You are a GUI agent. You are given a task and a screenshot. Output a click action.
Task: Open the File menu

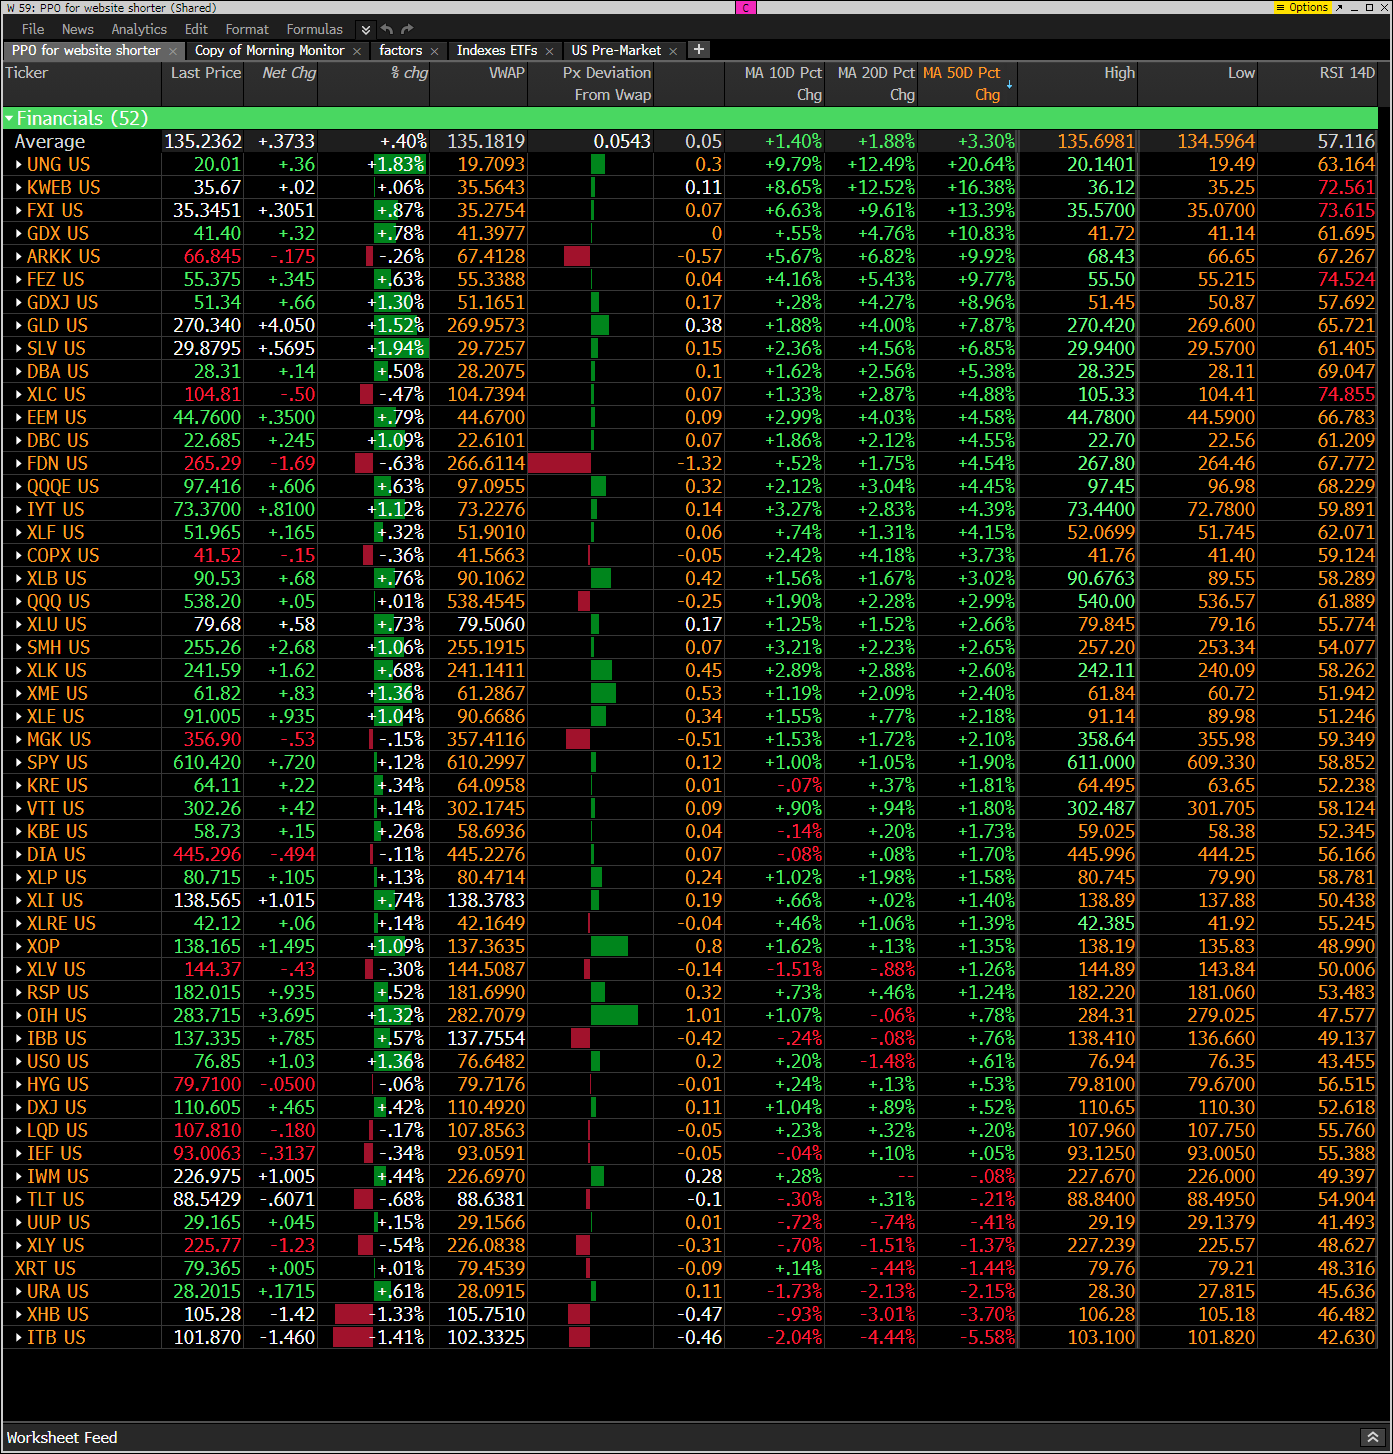point(33,29)
